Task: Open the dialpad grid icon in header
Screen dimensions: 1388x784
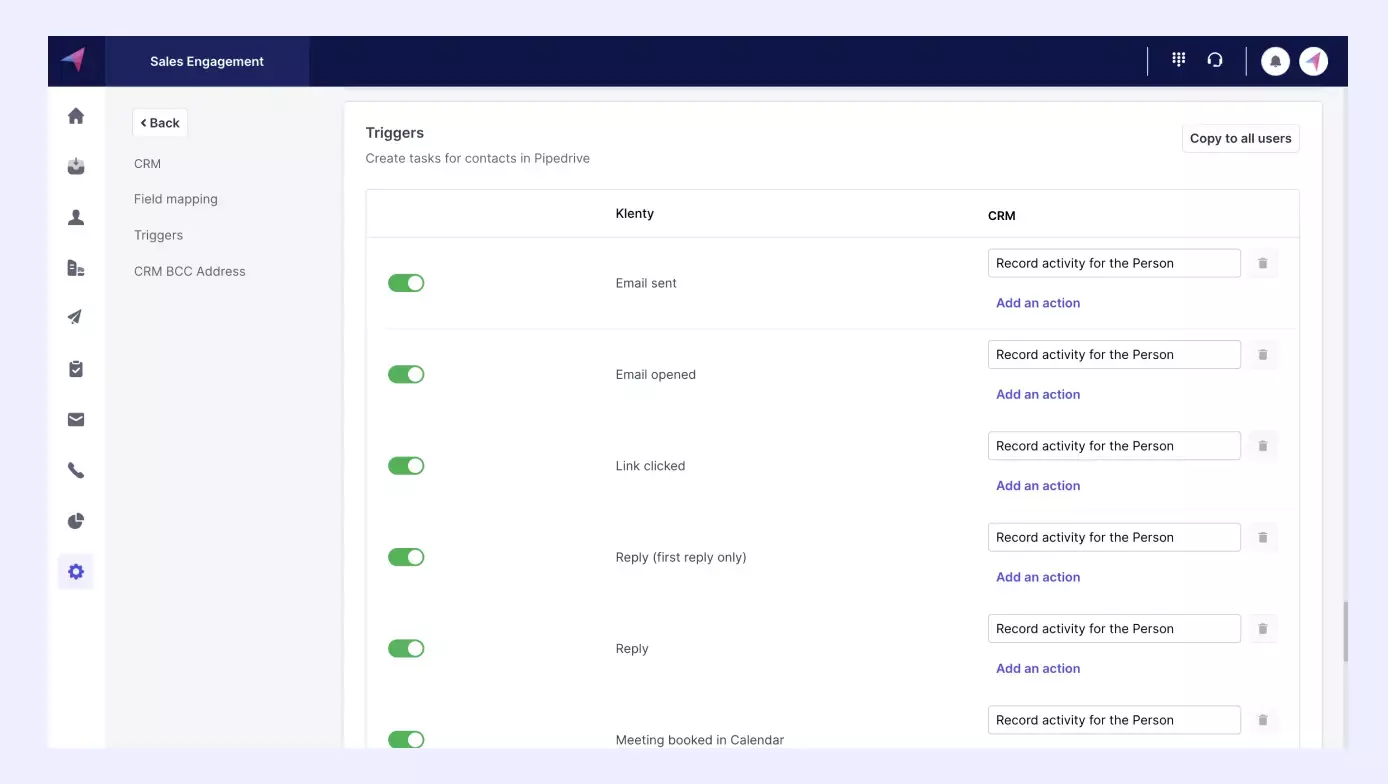Action: point(1179,60)
